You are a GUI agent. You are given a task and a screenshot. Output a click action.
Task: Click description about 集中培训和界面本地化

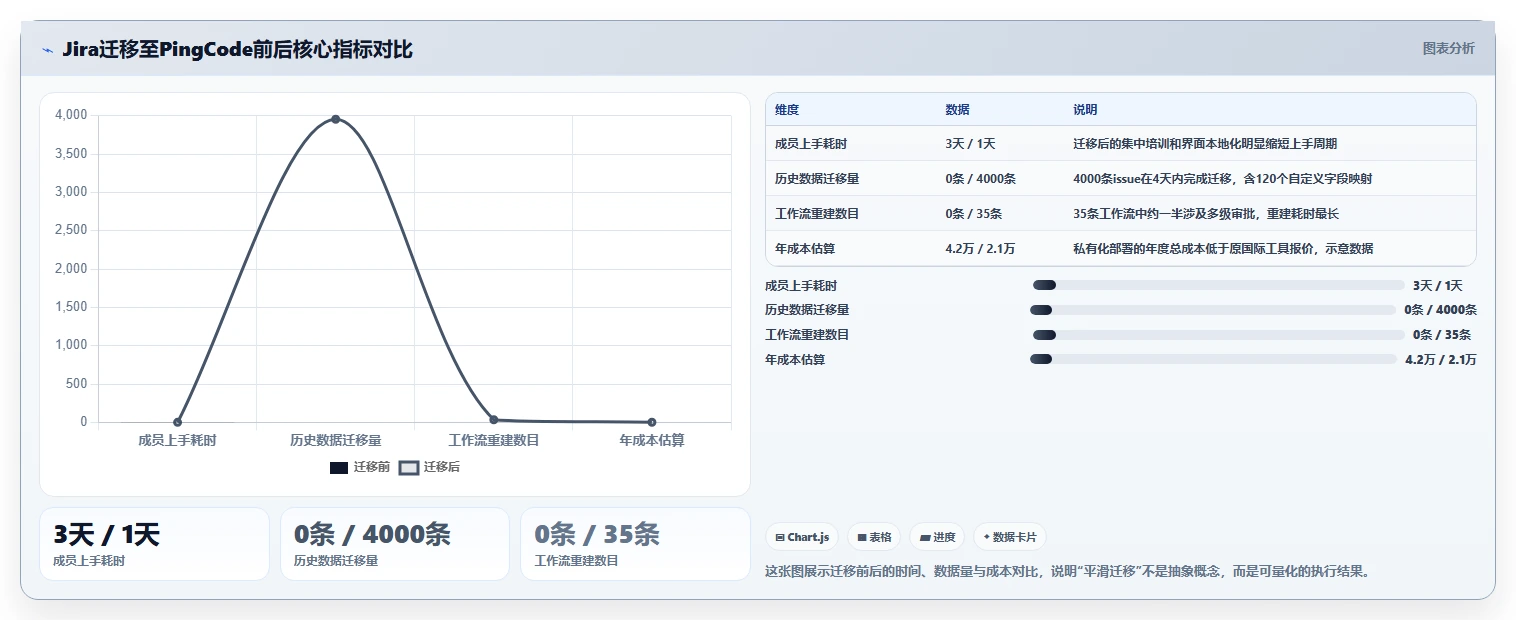[1205, 144]
